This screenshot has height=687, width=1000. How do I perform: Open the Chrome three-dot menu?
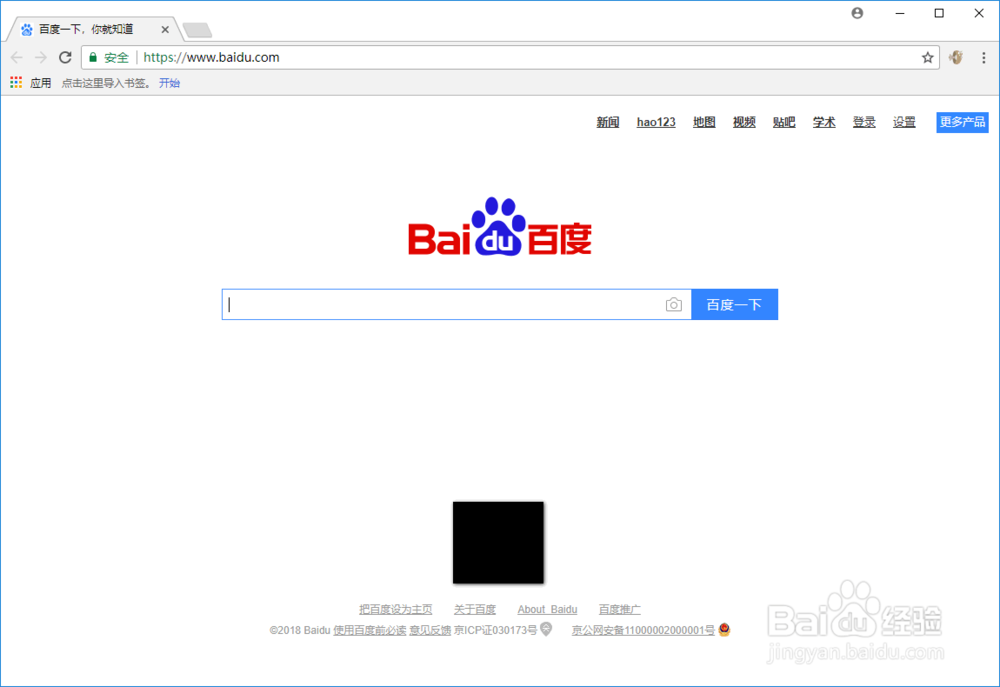(983, 58)
